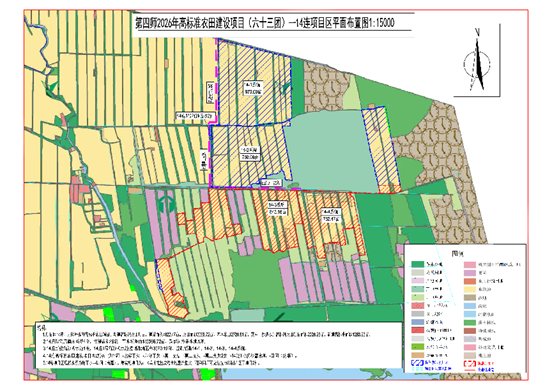Image resolution: width=552 pixels, height=390 pixels.
Task: Click the blue hatched box legend symbol
Action: coord(418,363)
